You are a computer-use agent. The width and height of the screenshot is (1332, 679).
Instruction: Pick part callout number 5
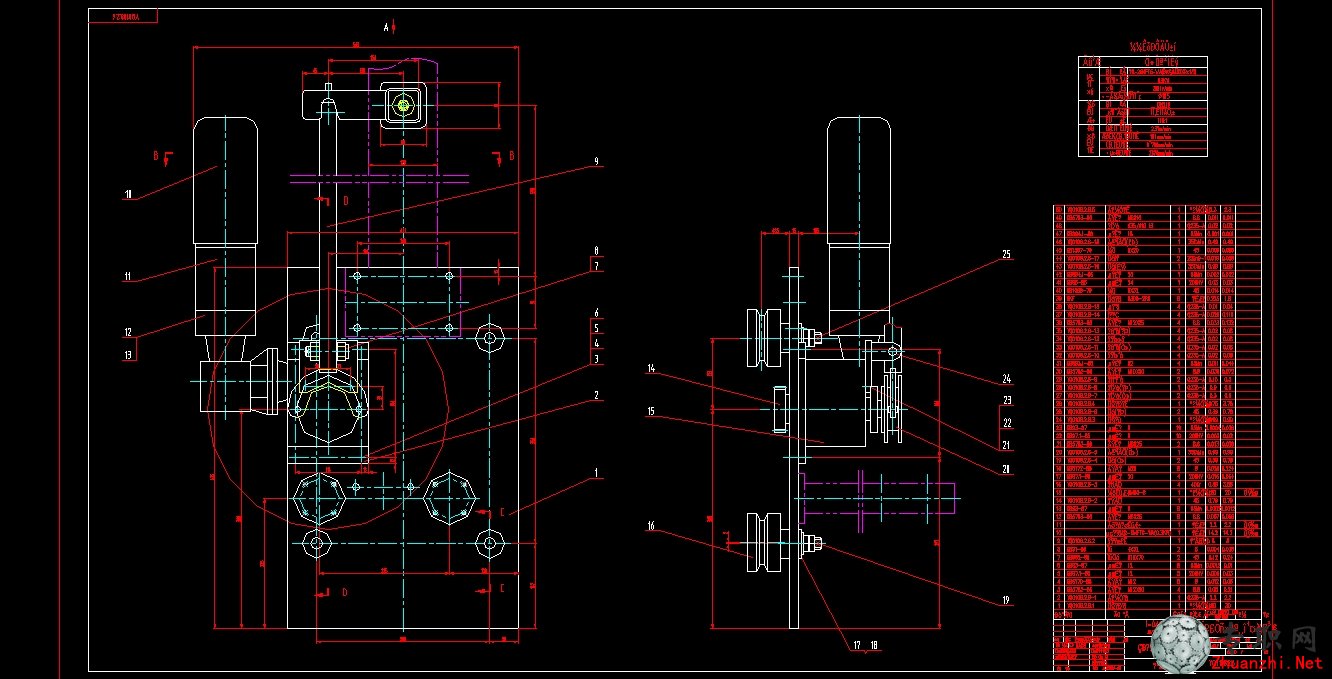596,328
